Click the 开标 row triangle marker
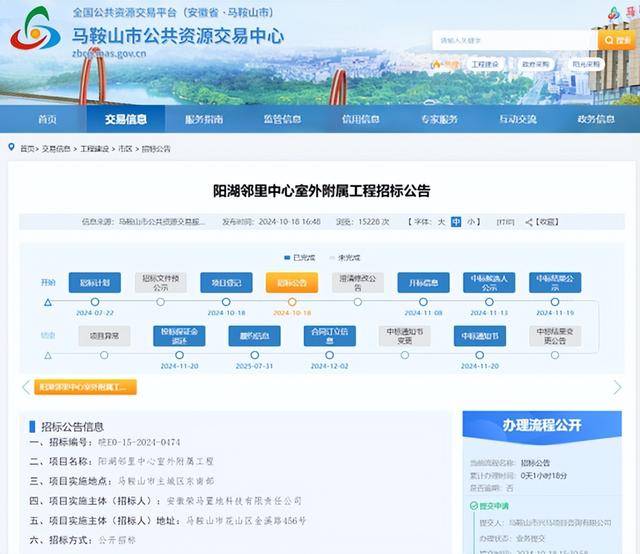This screenshot has height=554, width=640. [x=47, y=301]
